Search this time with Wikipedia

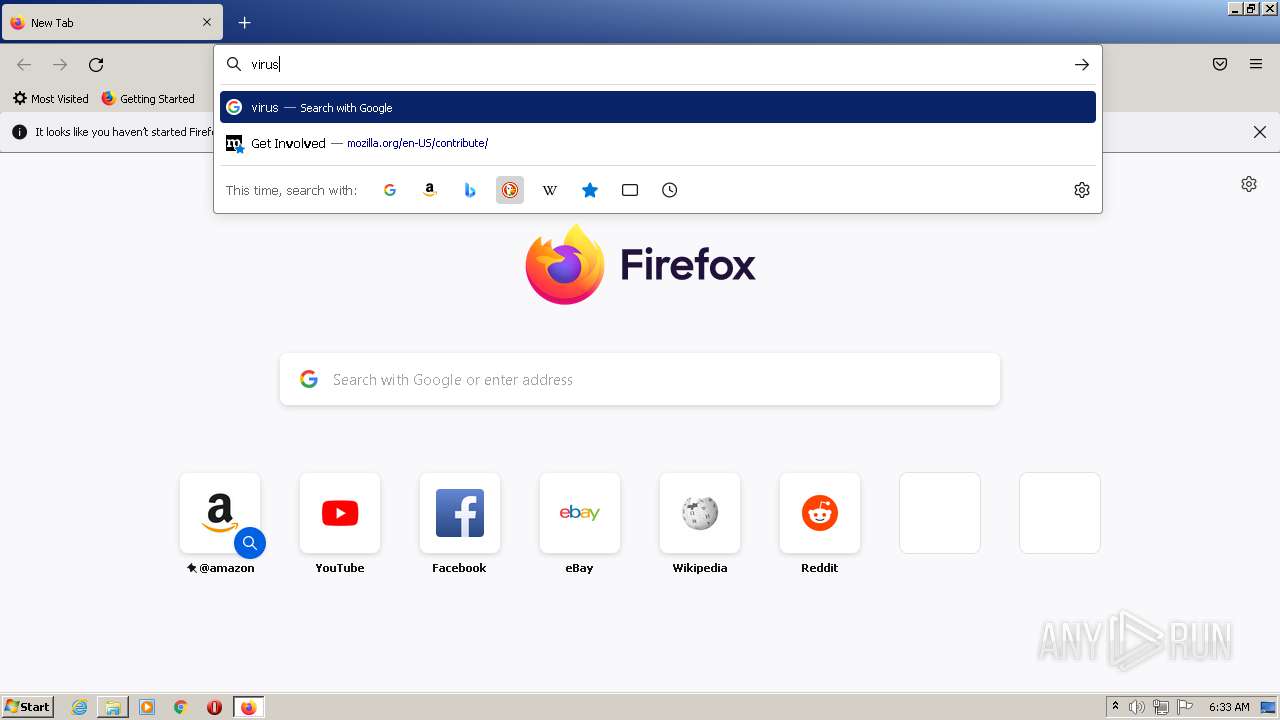(x=550, y=190)
